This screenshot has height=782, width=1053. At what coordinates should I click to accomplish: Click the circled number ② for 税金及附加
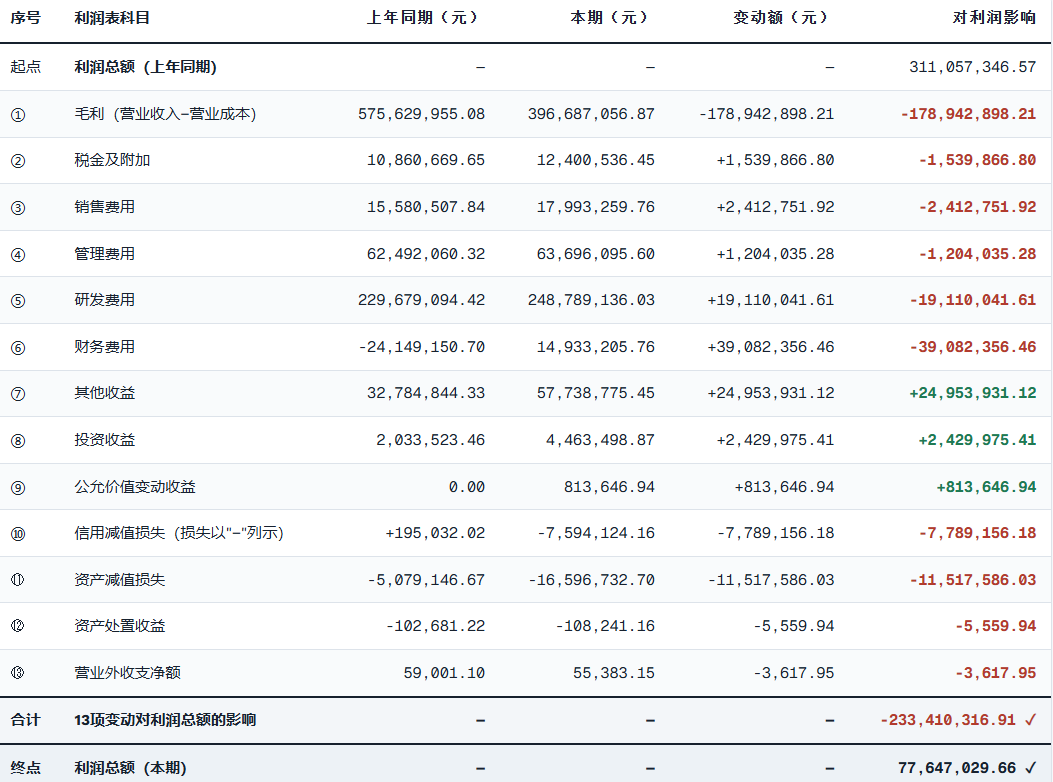[x=18, y=161]
